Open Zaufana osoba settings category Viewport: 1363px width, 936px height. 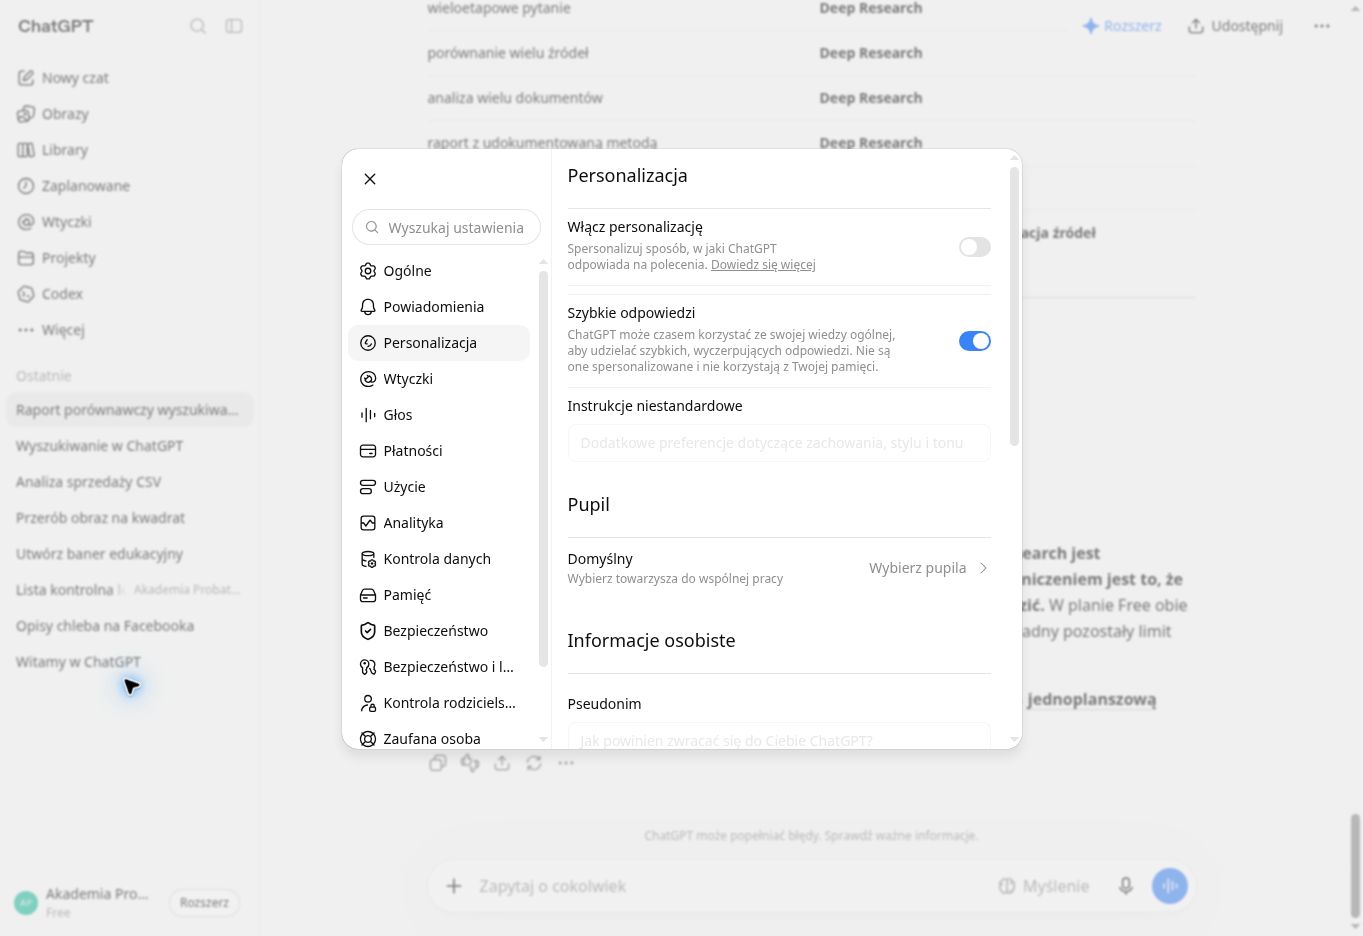(439, 739)
